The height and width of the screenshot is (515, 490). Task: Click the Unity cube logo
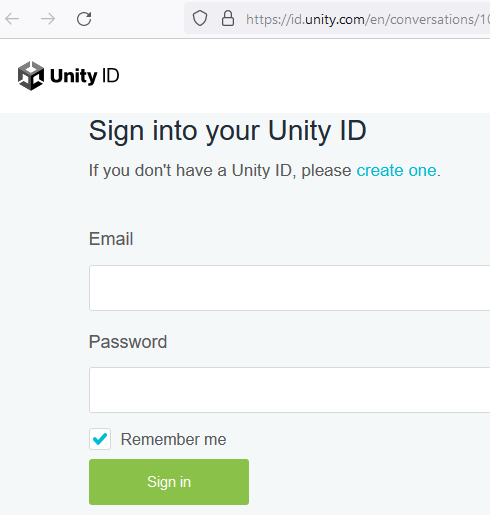click(x=31, y=76)
